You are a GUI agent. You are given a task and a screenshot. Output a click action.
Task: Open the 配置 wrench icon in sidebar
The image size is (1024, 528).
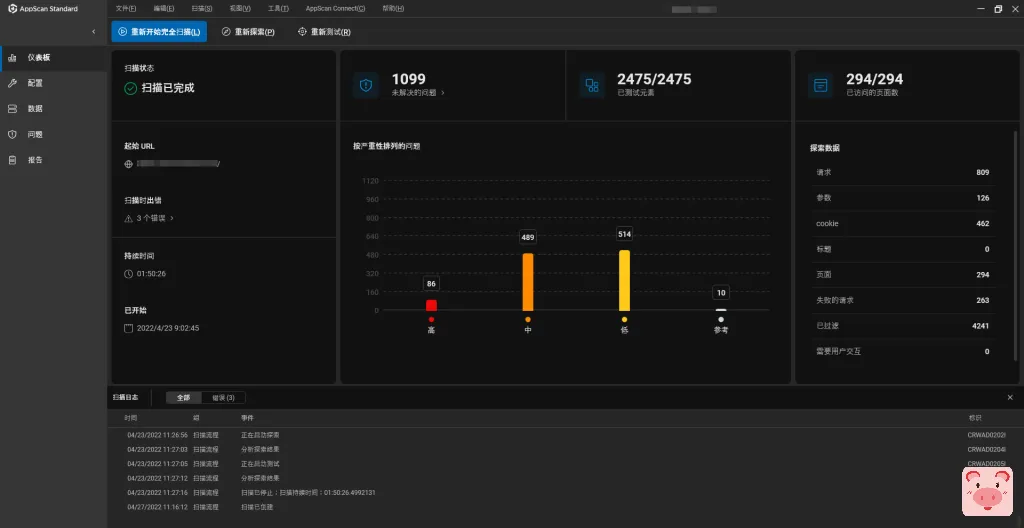[x=12, y=83]
